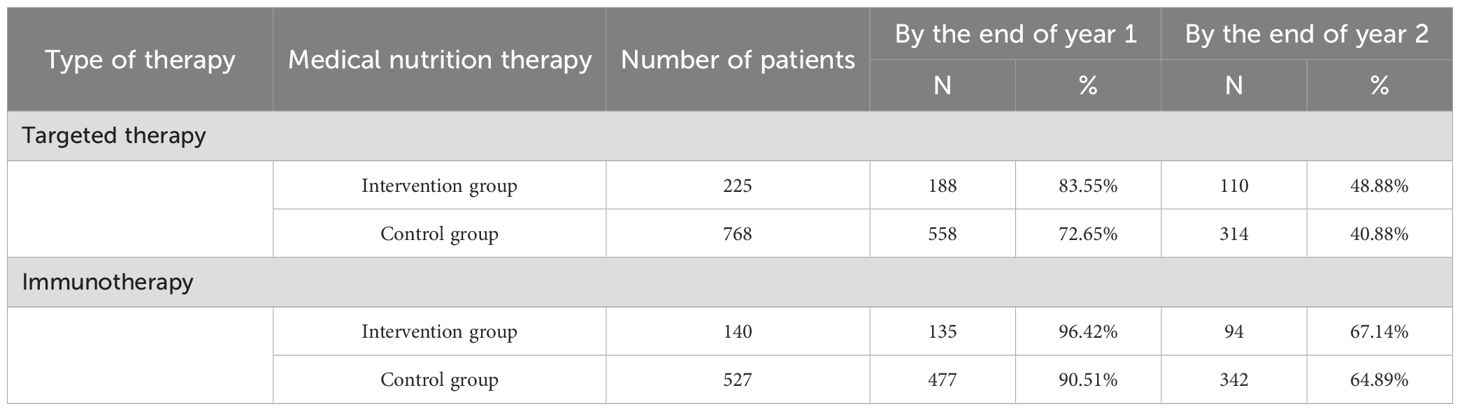Select Intervention group under Immunotherapy
This screenshot has width=1460, height=411.
coord(439,331)
